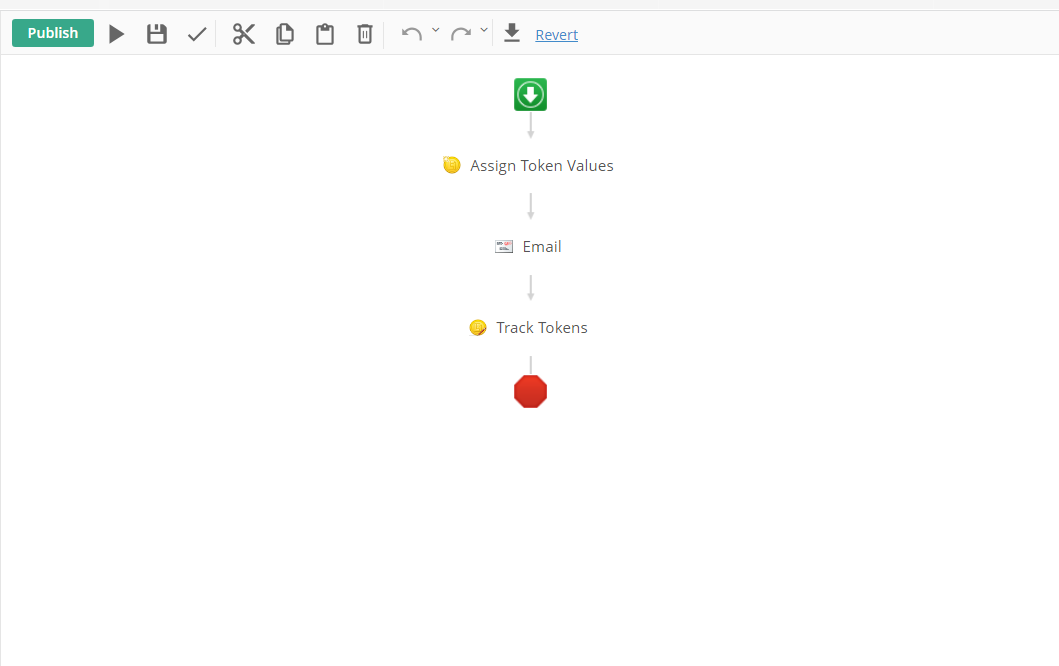Select the Track Tokens activity label
Screen dimensions: 1059x666
[542, 328]
